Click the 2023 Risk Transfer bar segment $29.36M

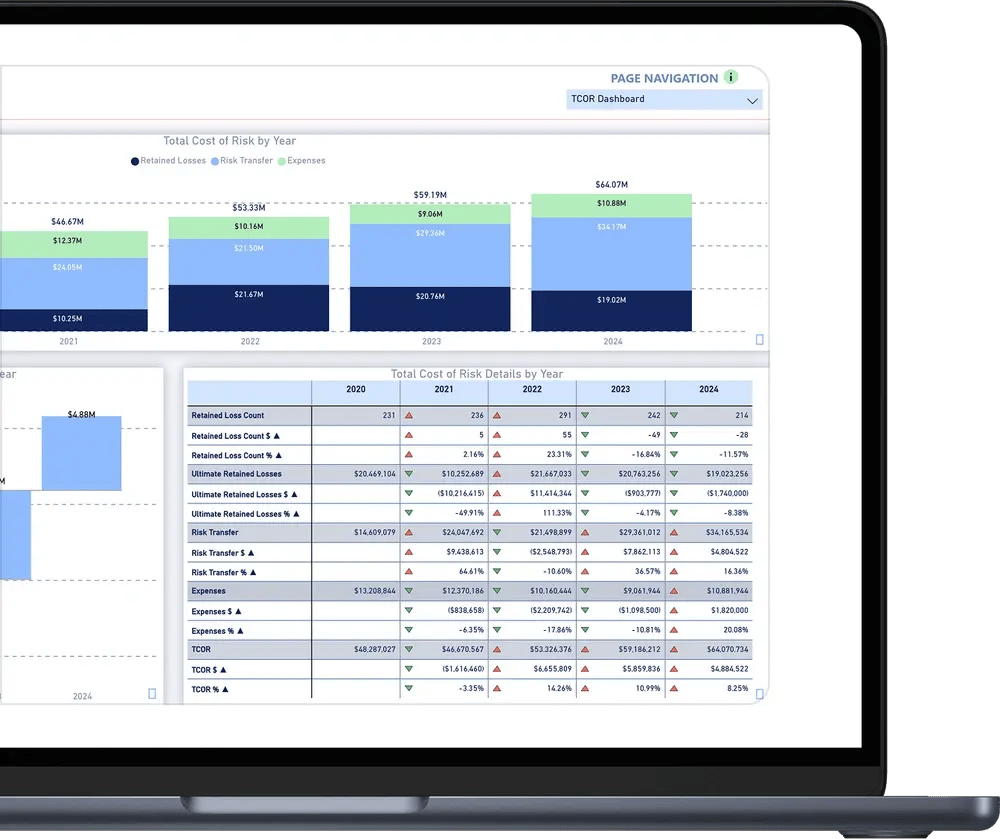click(430, 234)
